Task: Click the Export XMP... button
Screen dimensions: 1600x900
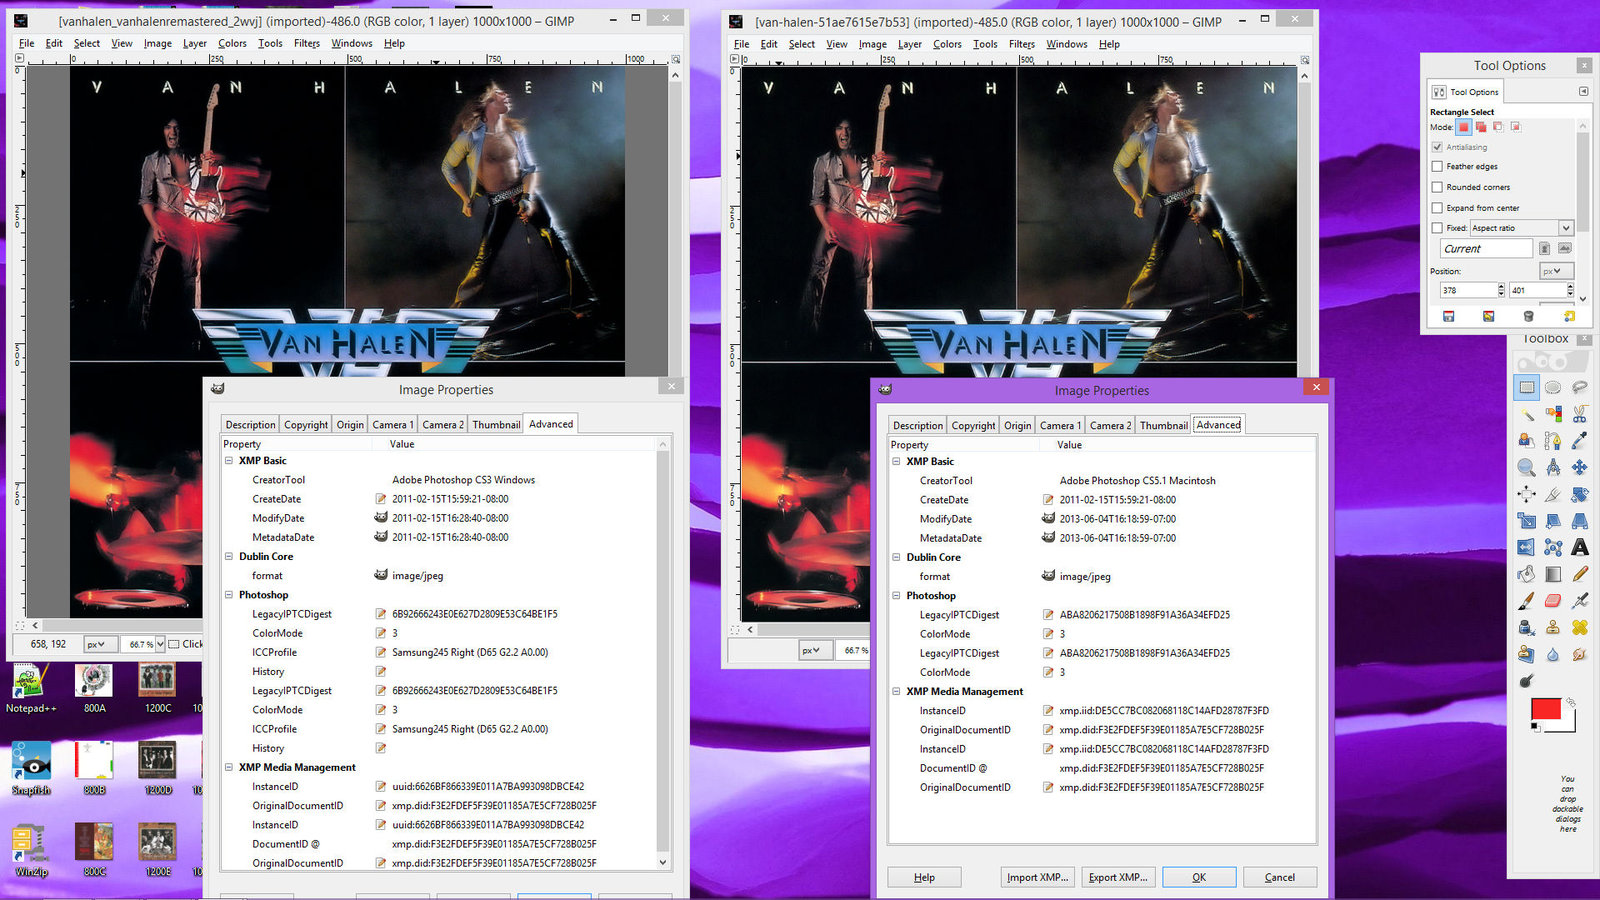Action: point(1118,877)
